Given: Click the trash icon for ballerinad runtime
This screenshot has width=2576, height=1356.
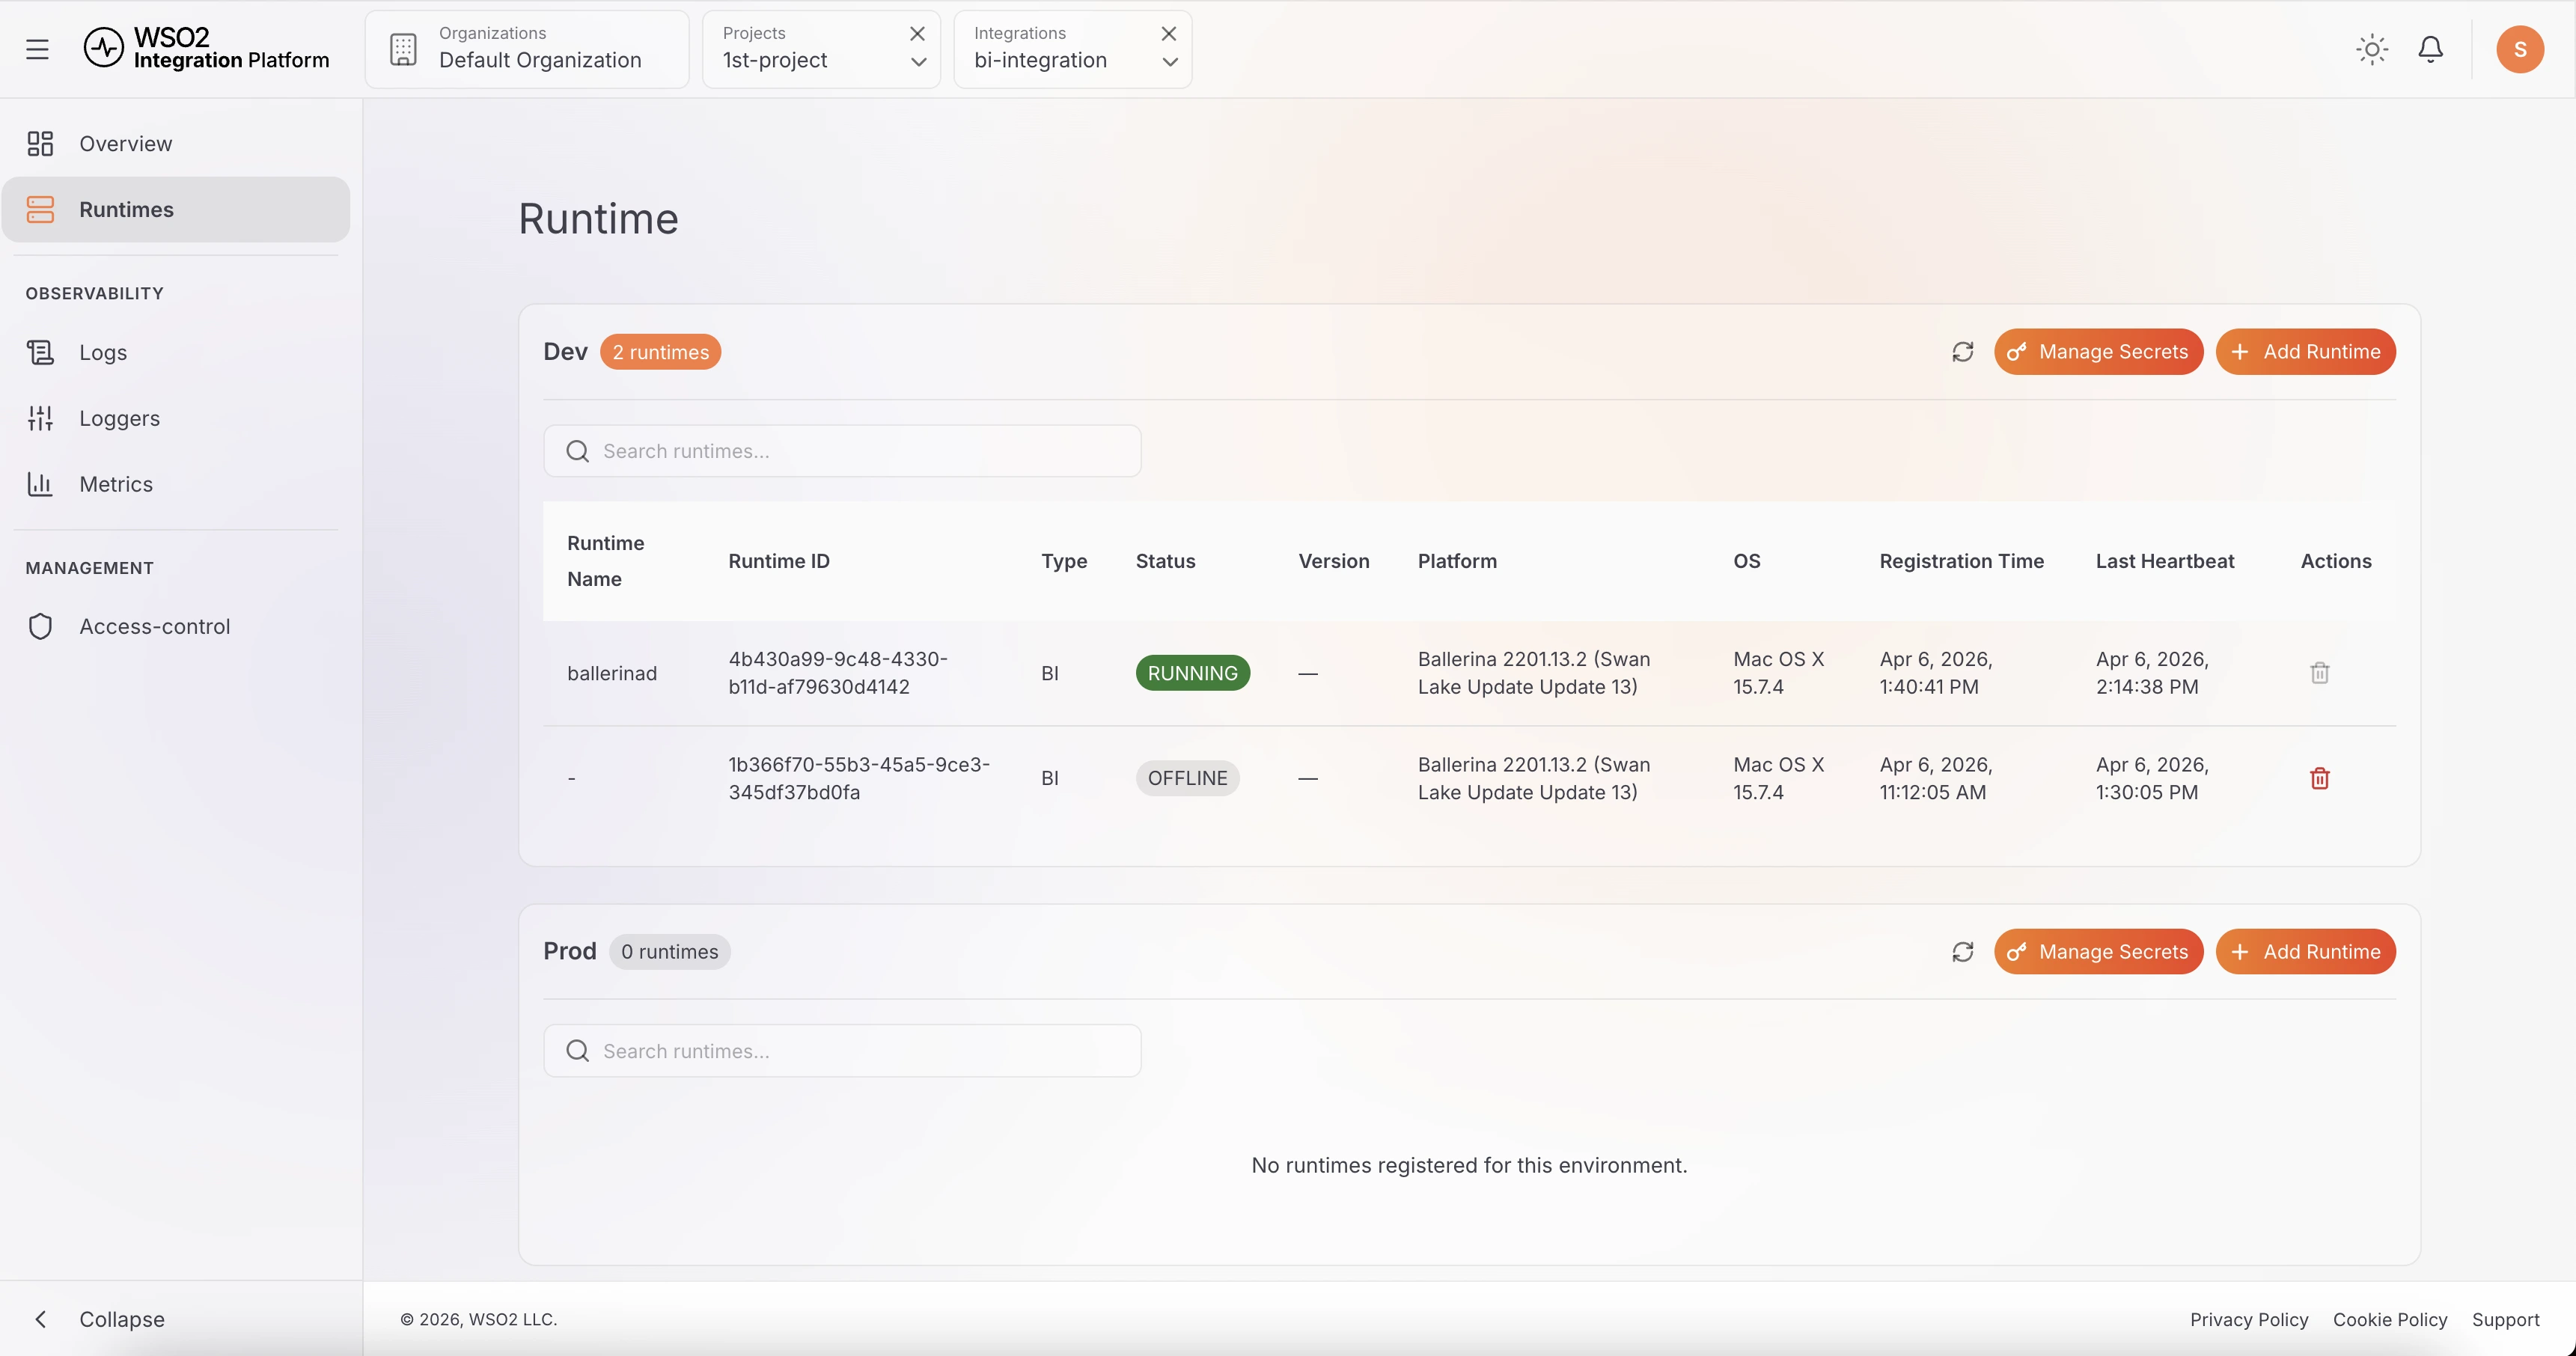Looking at the screenshot, I should pos(2320,673).
